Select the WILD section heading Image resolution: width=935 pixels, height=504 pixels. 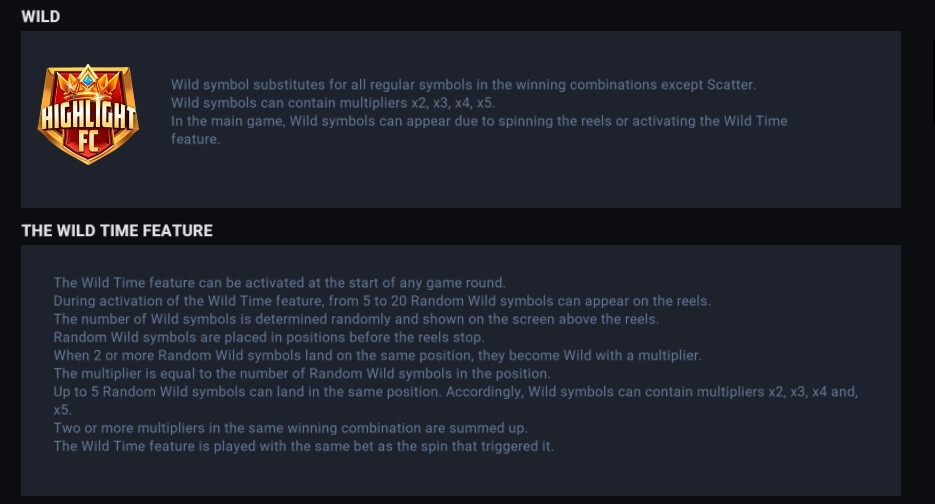click(41, 16)
